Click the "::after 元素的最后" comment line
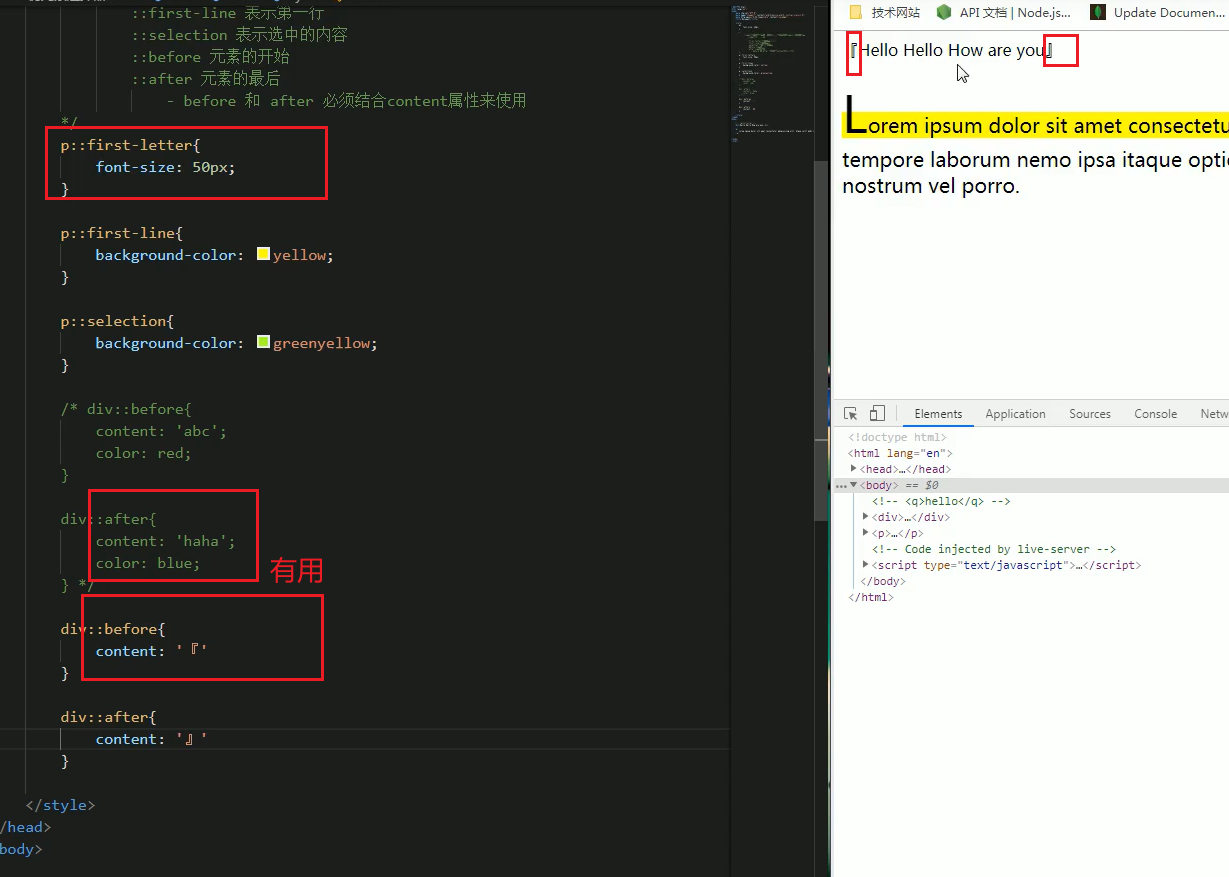The height and width of the screenshot is (877, 1229). (x=205, y=79)
